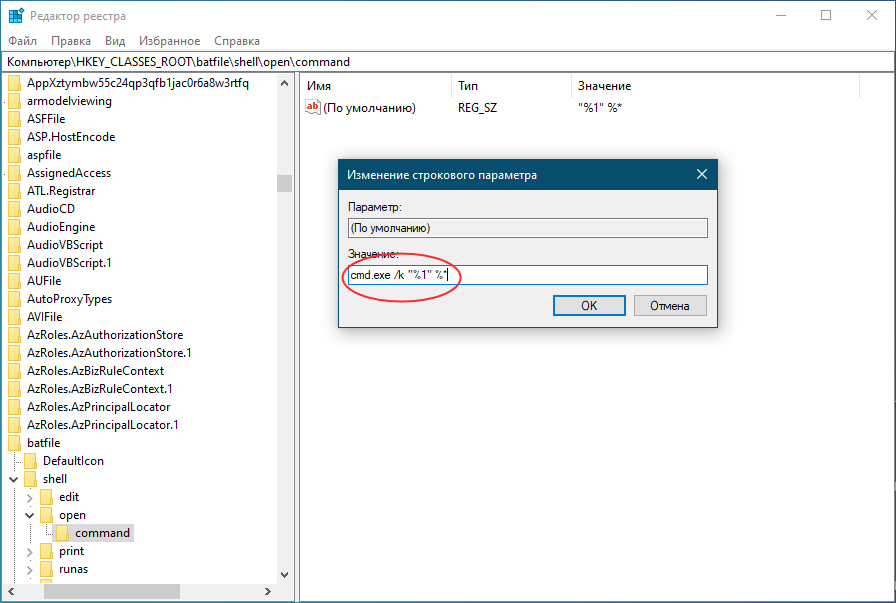Viewport: 896px width, 603px height.
Task: Click the registry path address bar
Action: (448, 62)
